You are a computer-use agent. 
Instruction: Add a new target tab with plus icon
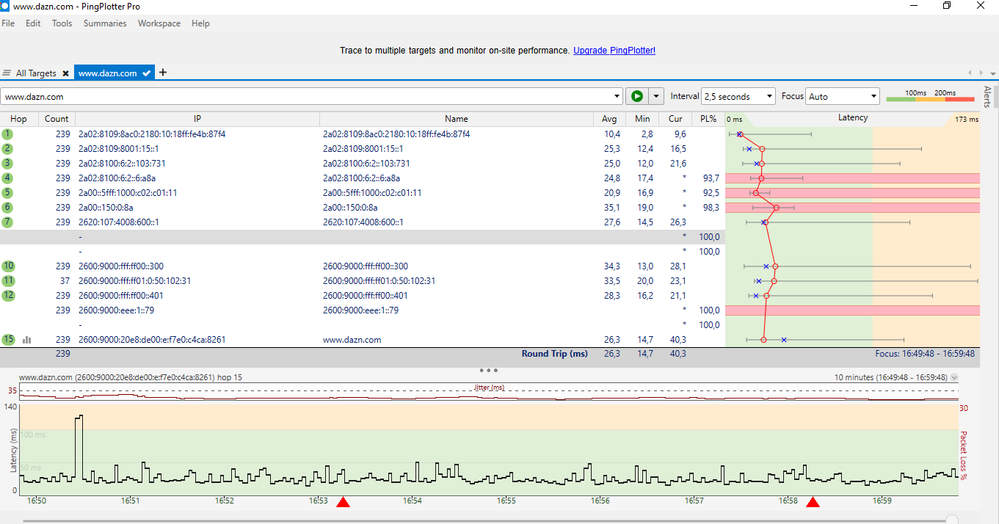point(162,72)
